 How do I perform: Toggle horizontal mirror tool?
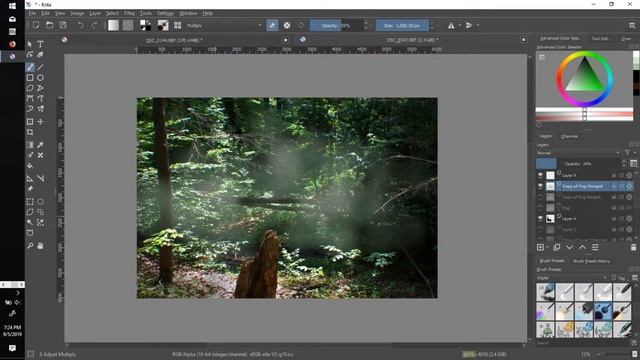click(451, 25)
